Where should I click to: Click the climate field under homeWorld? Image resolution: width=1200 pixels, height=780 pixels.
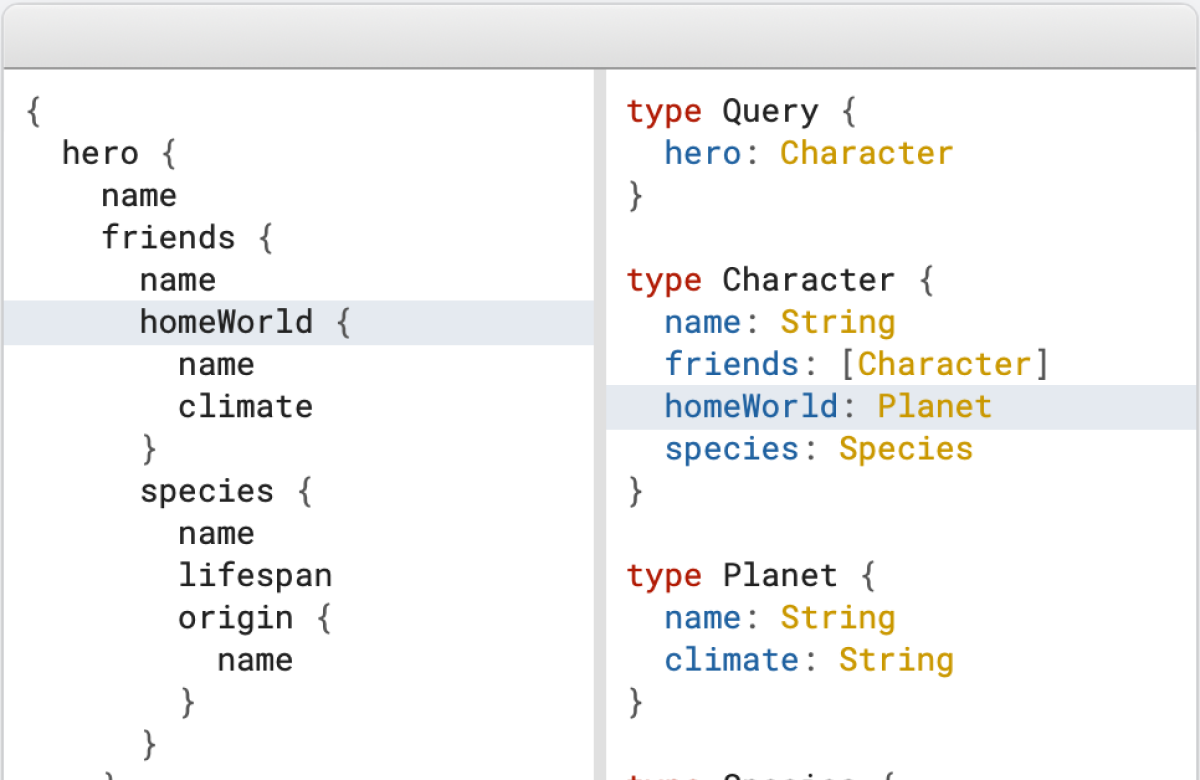coord(245,406)
